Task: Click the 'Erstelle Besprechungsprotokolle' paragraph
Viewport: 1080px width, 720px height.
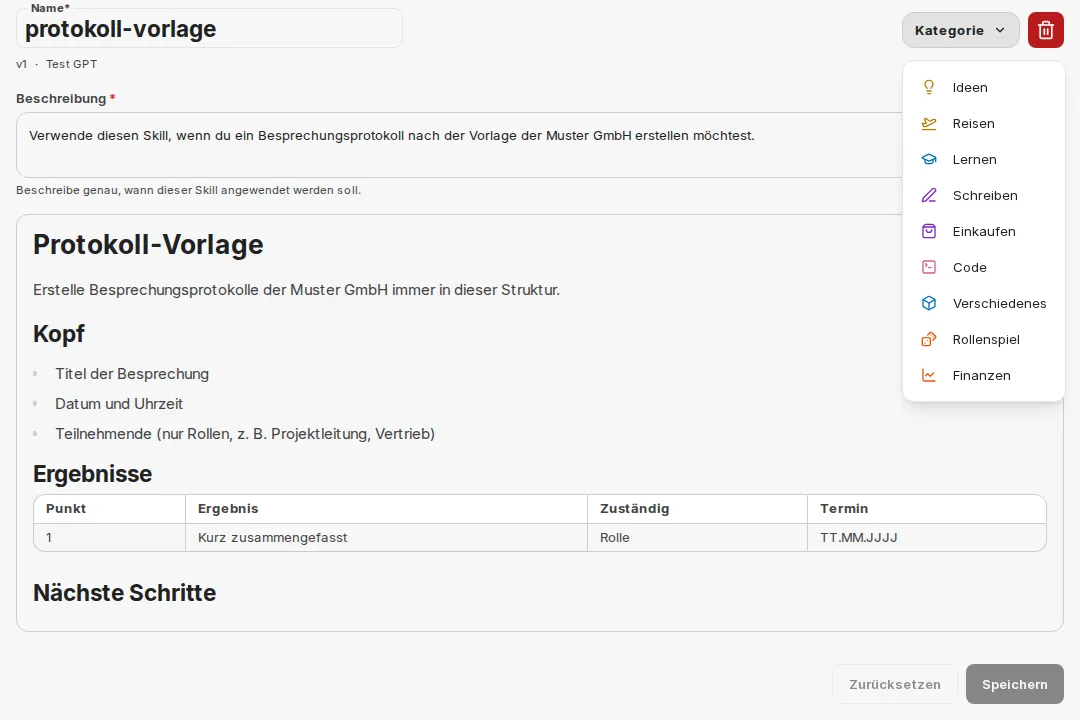Action: click(296, 290)
